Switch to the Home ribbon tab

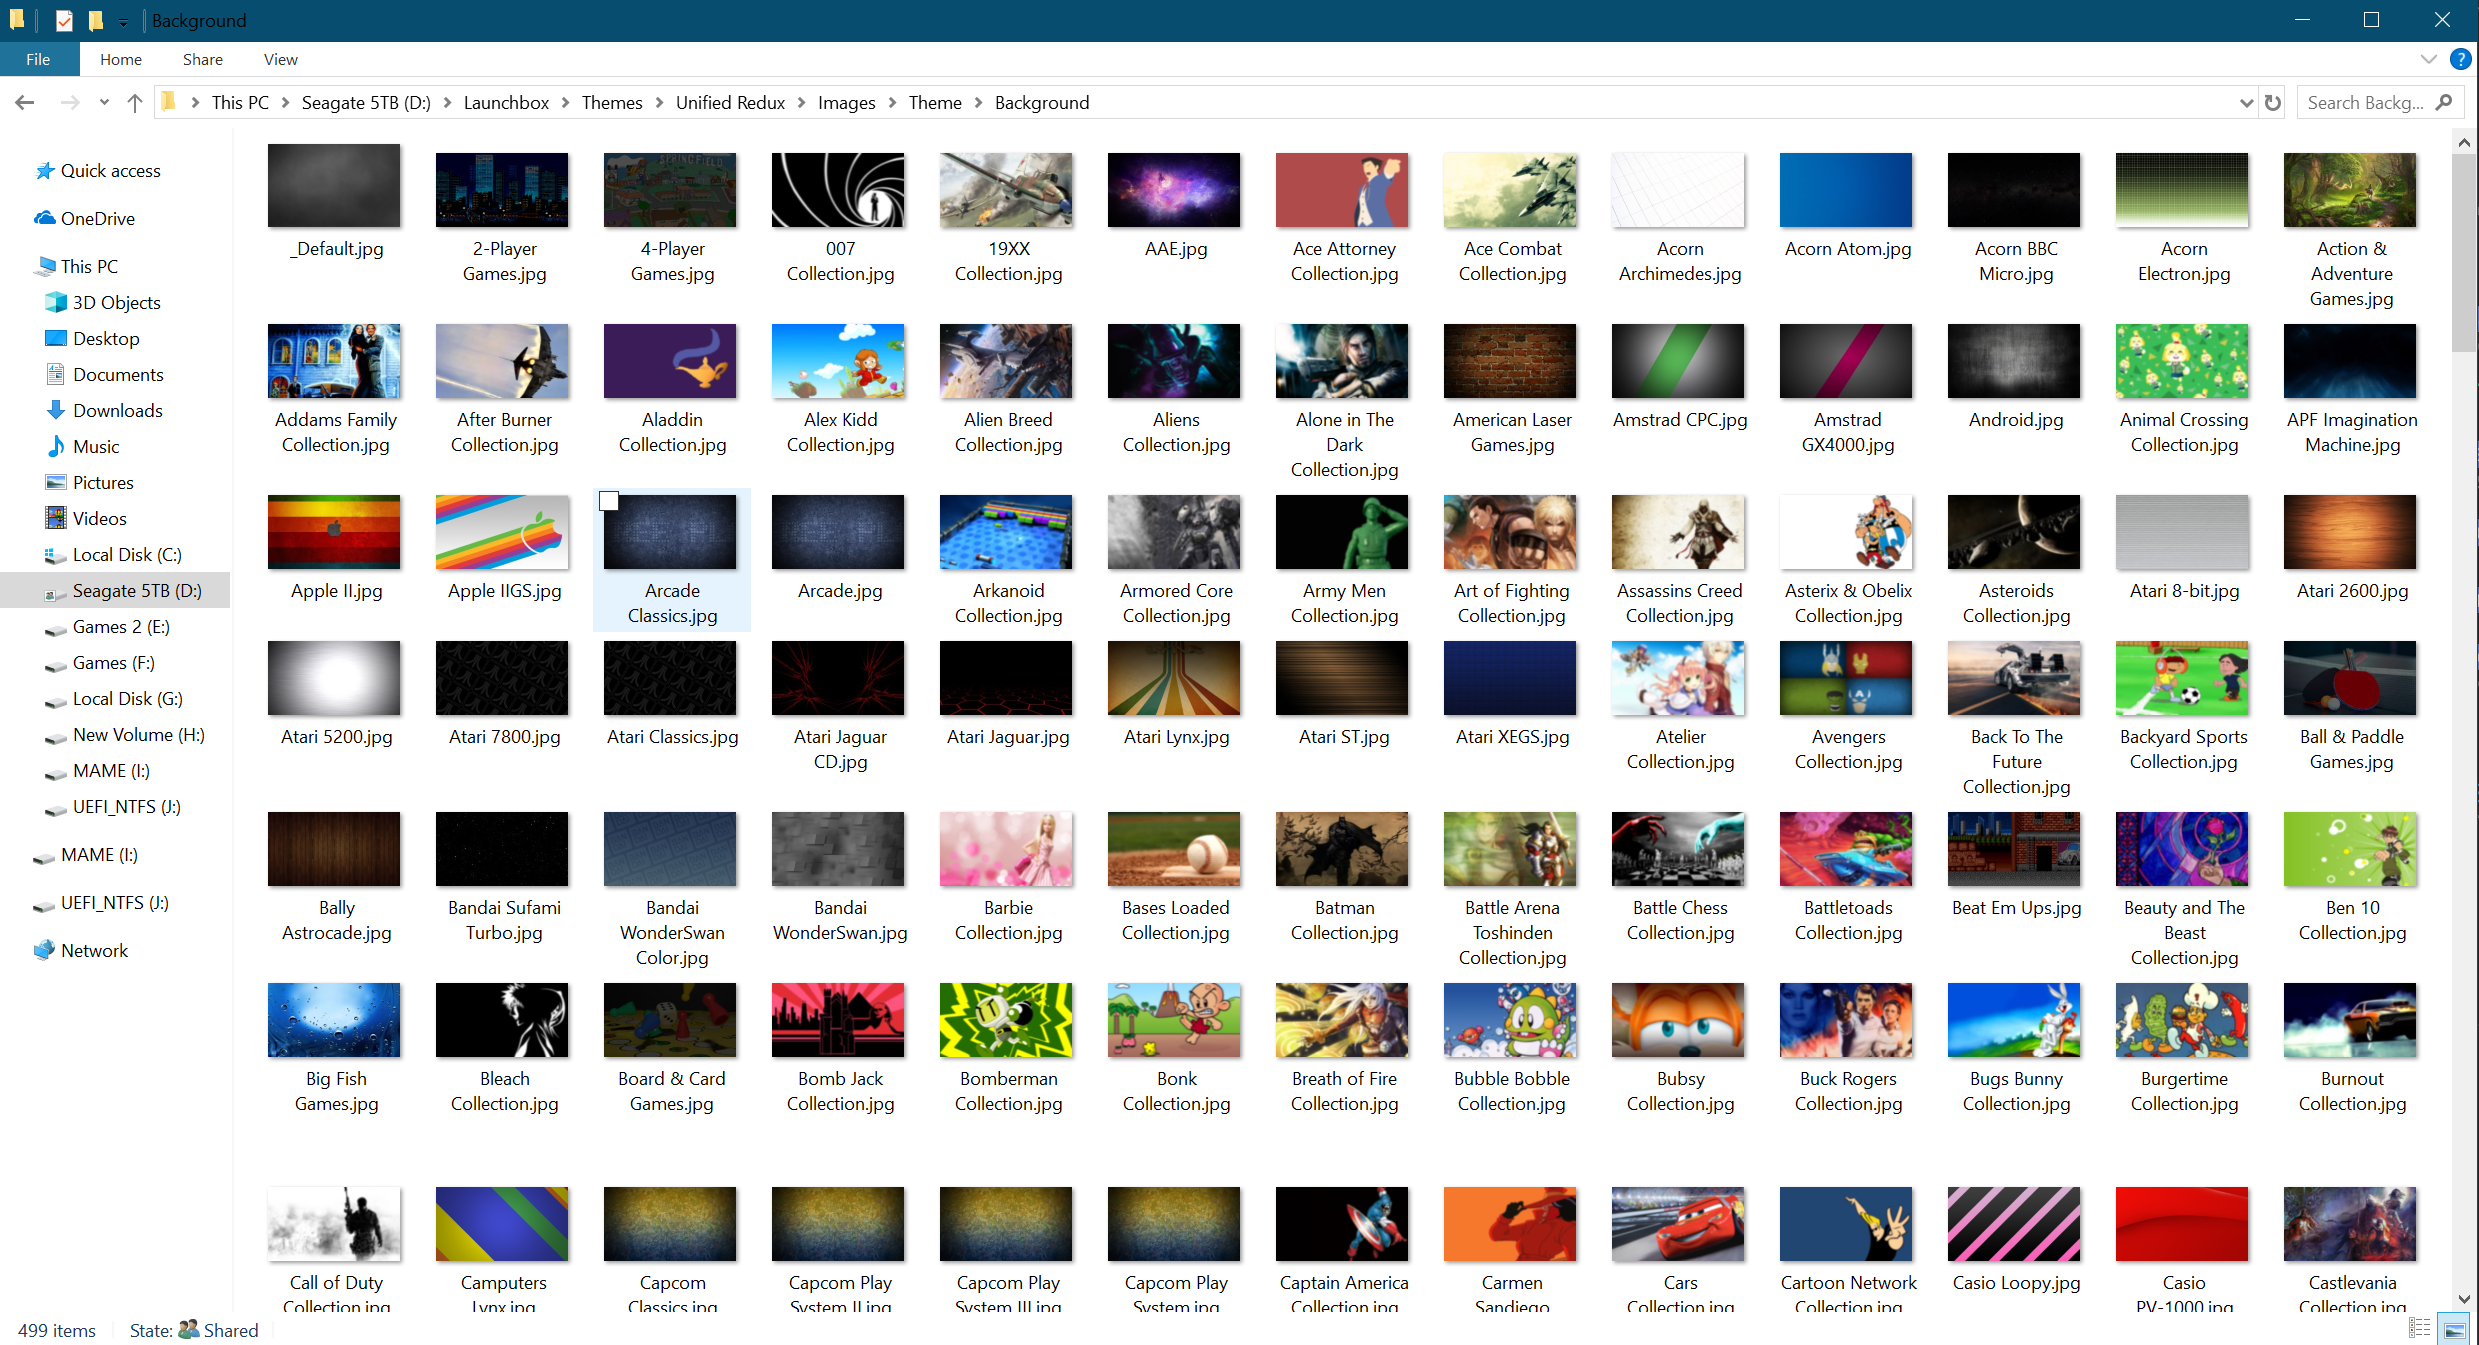(121, 59)
